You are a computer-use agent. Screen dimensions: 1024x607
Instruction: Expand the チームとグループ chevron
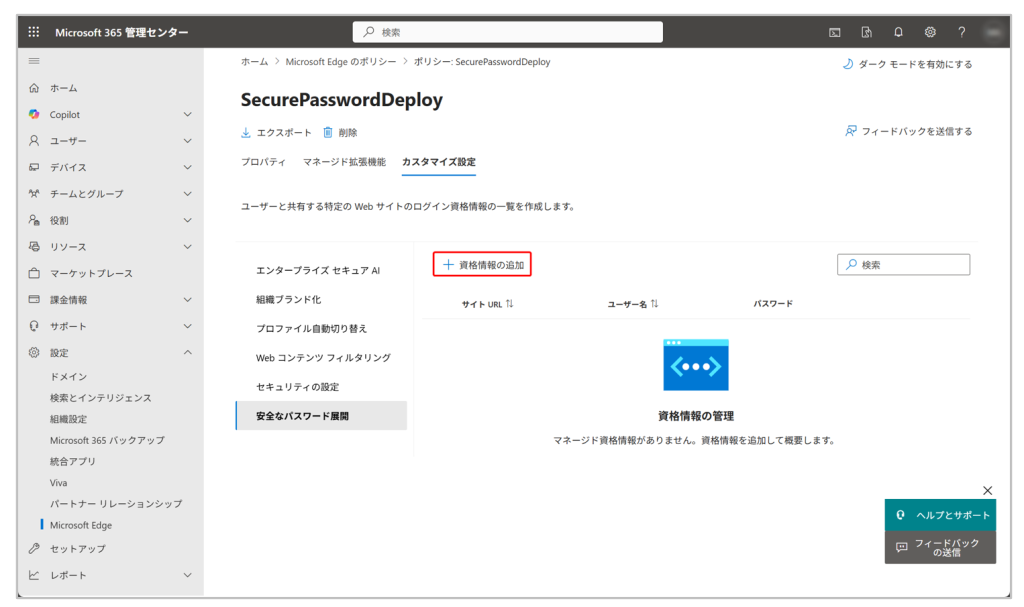click(187, 193)
